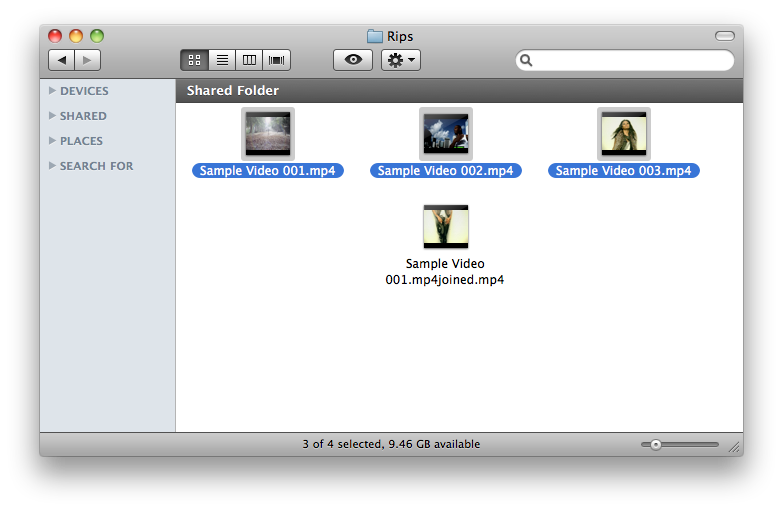Click the Sample Video 003.mp4 filename label
The height and width of the screenshot is (511, 783).
(624, 171)
